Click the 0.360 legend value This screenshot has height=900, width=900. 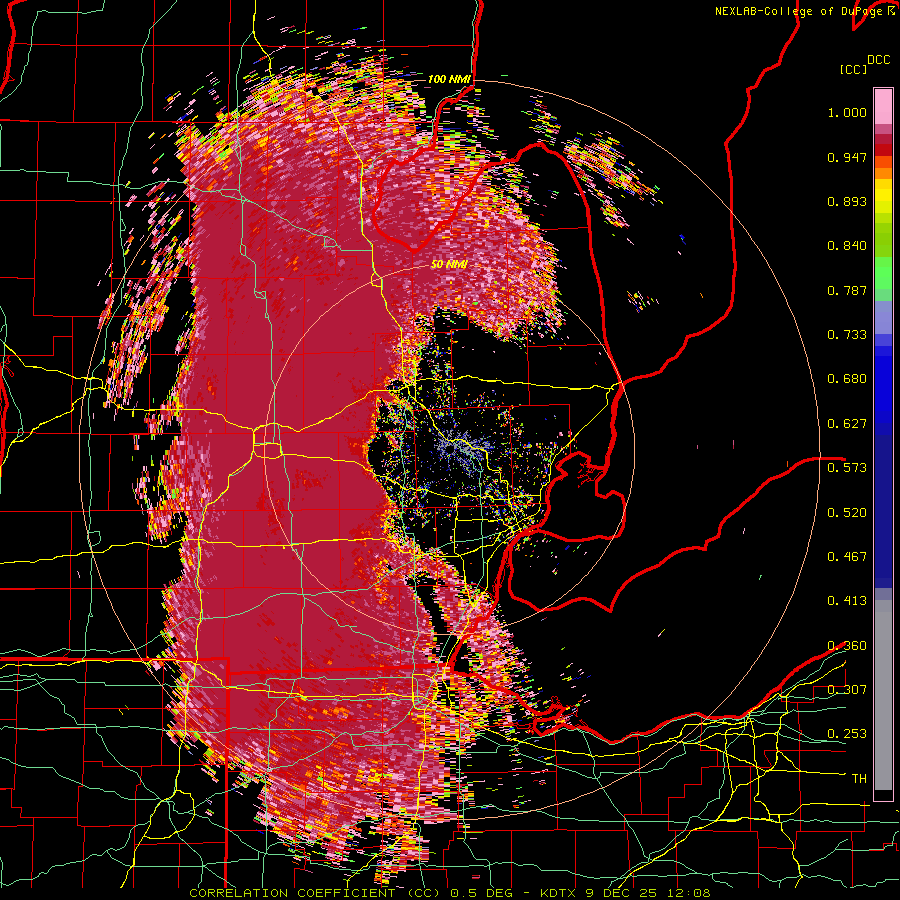coord(847,646)
